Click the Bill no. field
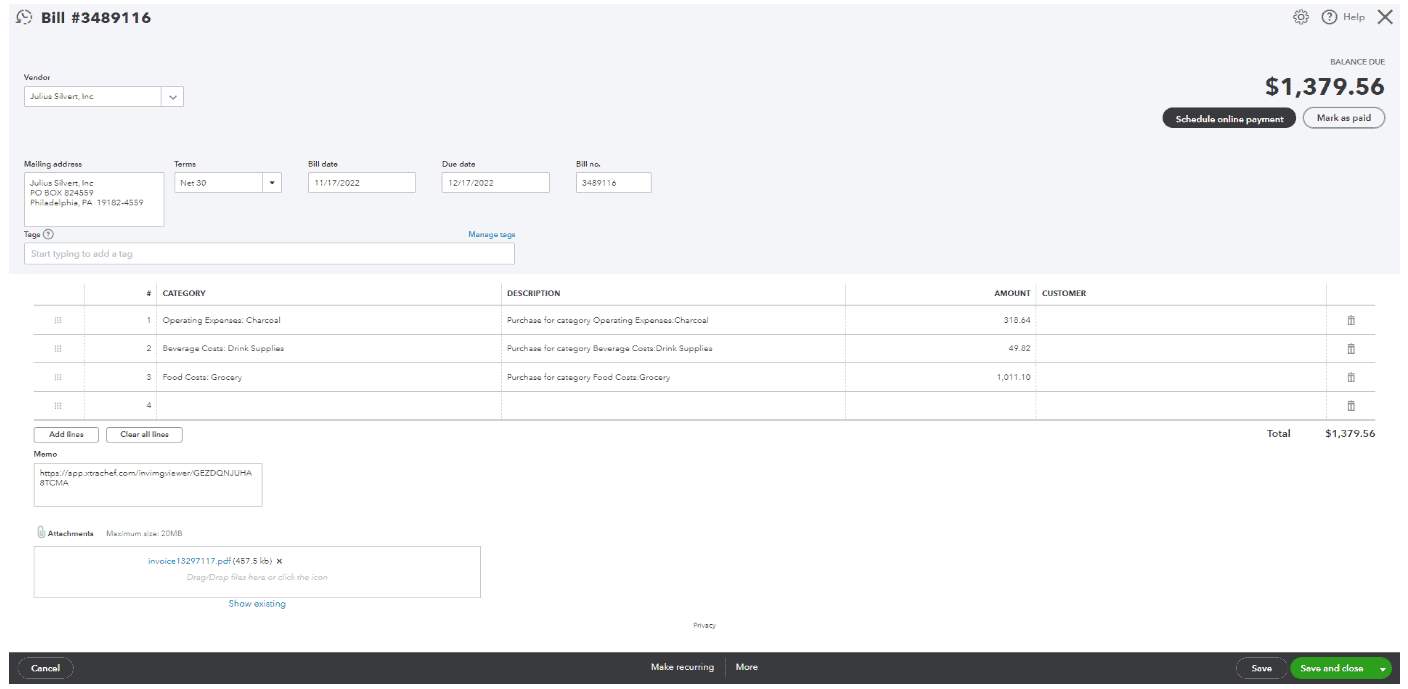This screenshot has width=1408, height=689. click(613, 183)
